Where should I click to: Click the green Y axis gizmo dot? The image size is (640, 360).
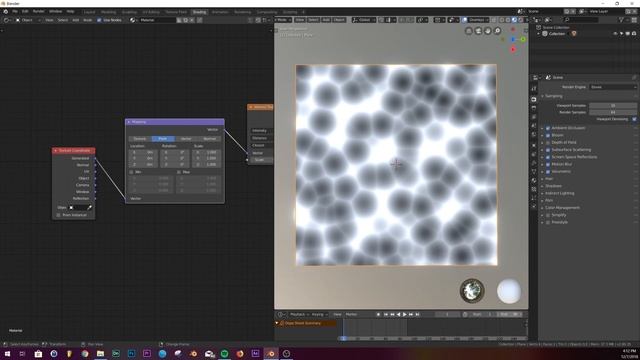[523, 39]
